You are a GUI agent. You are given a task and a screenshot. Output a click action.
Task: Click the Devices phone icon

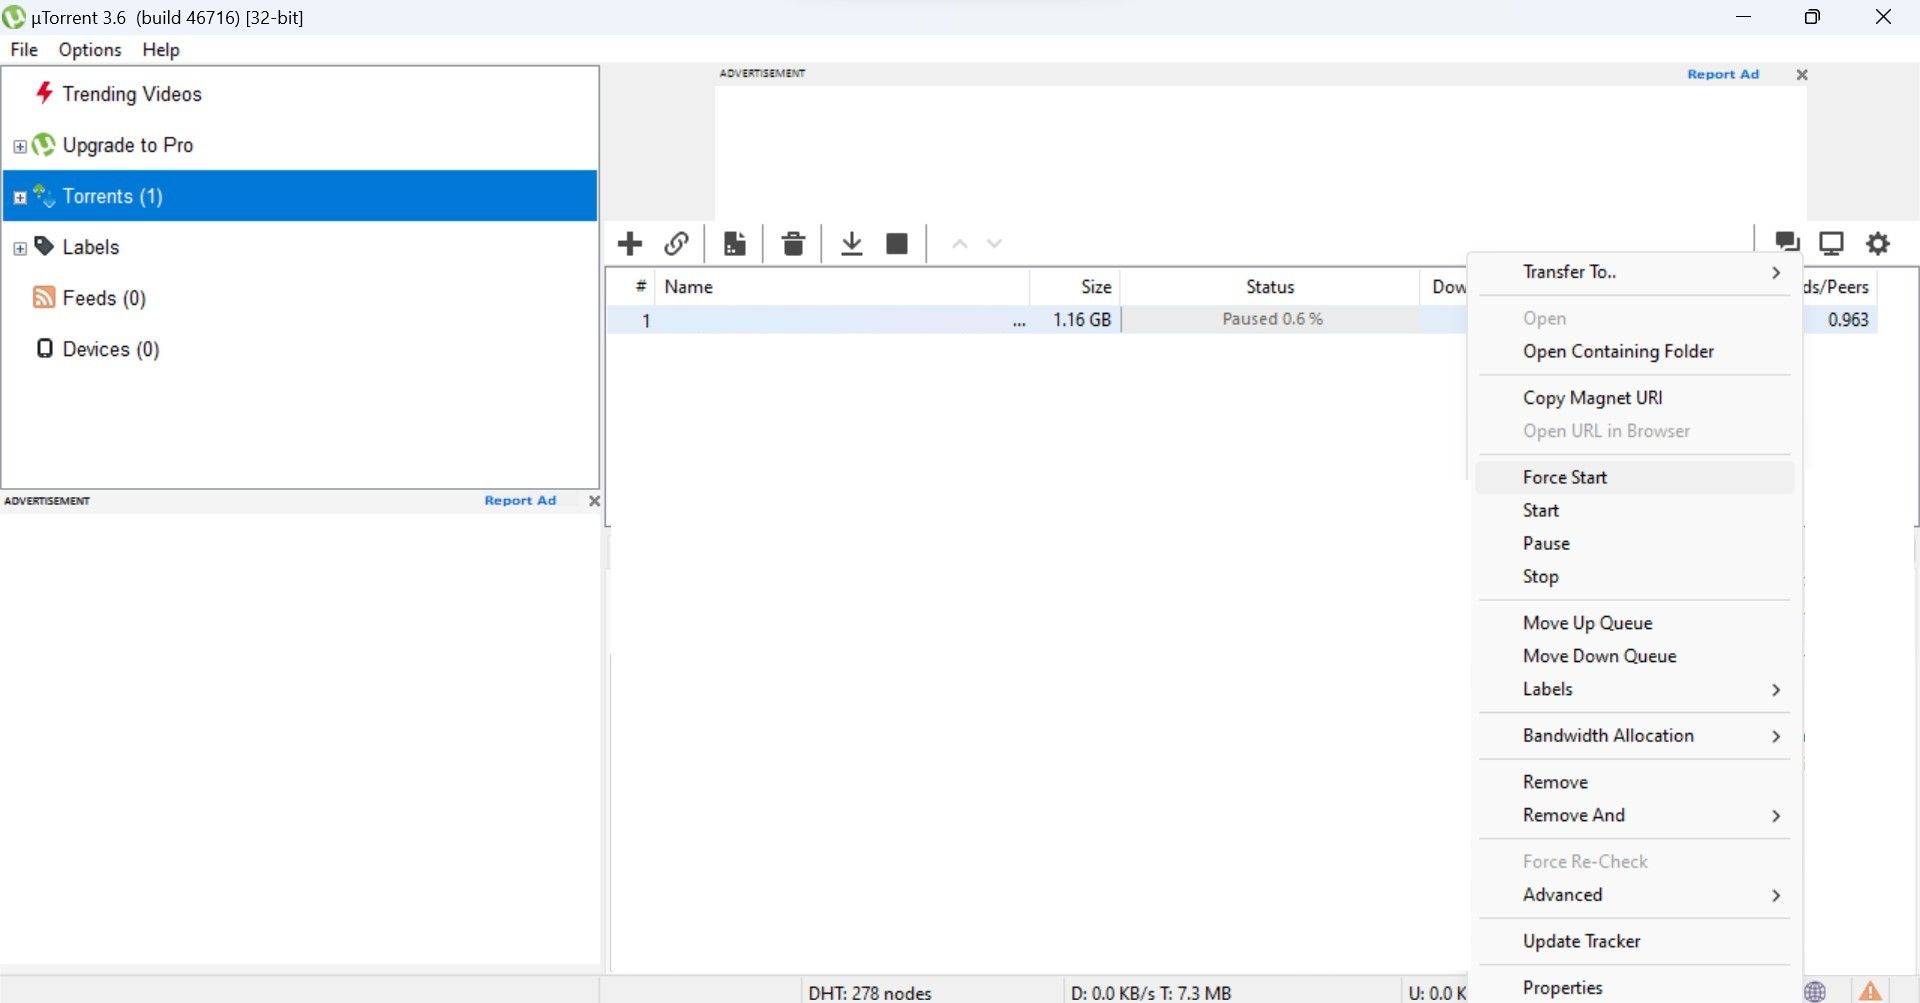click(44, 348)
